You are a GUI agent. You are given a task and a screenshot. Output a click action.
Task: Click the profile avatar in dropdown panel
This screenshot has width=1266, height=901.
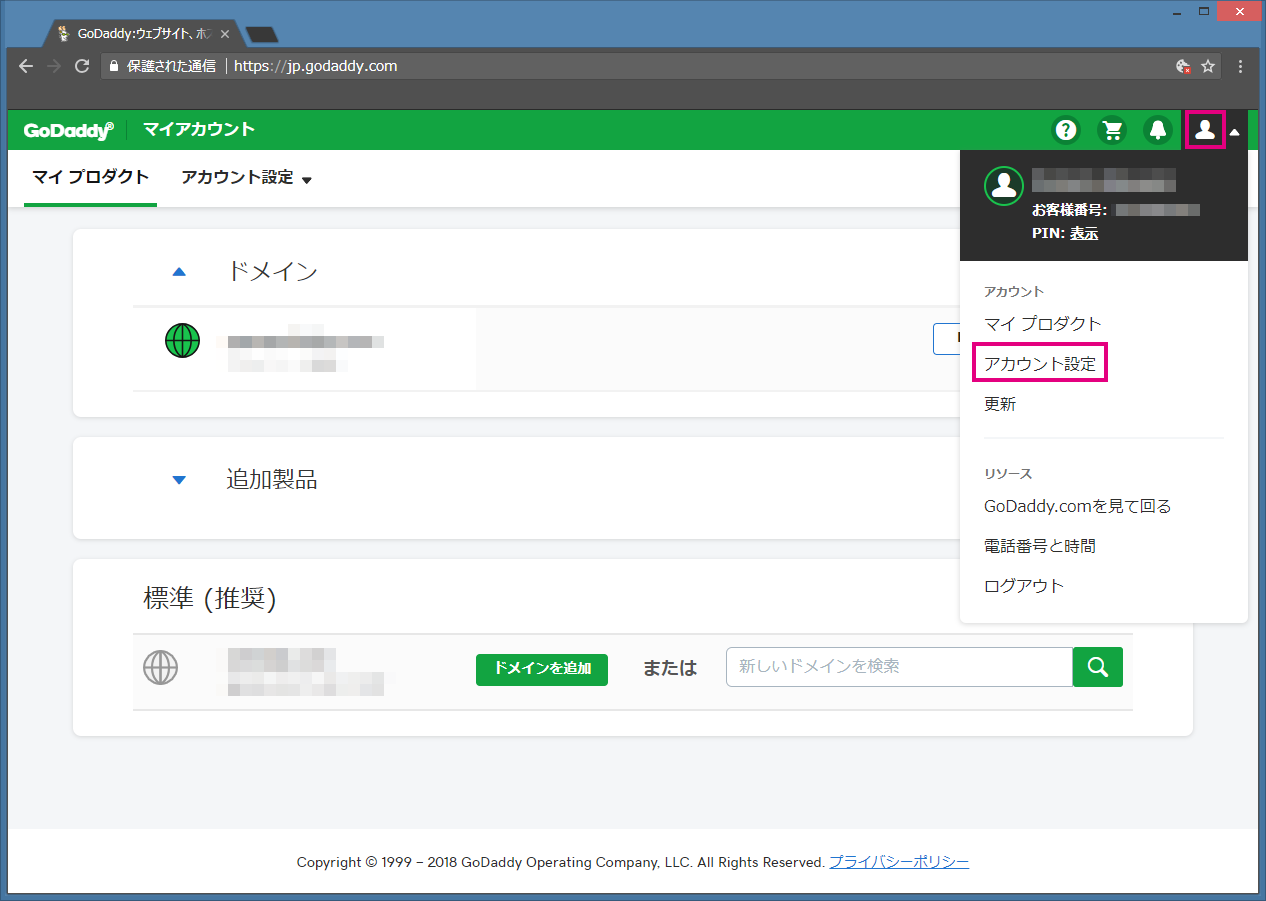1003,186
